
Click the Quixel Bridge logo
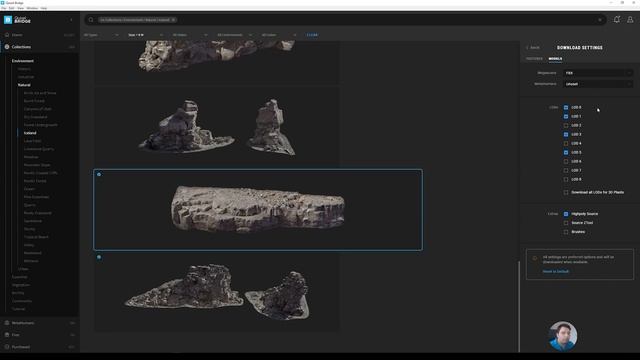(x=17, y=20)
